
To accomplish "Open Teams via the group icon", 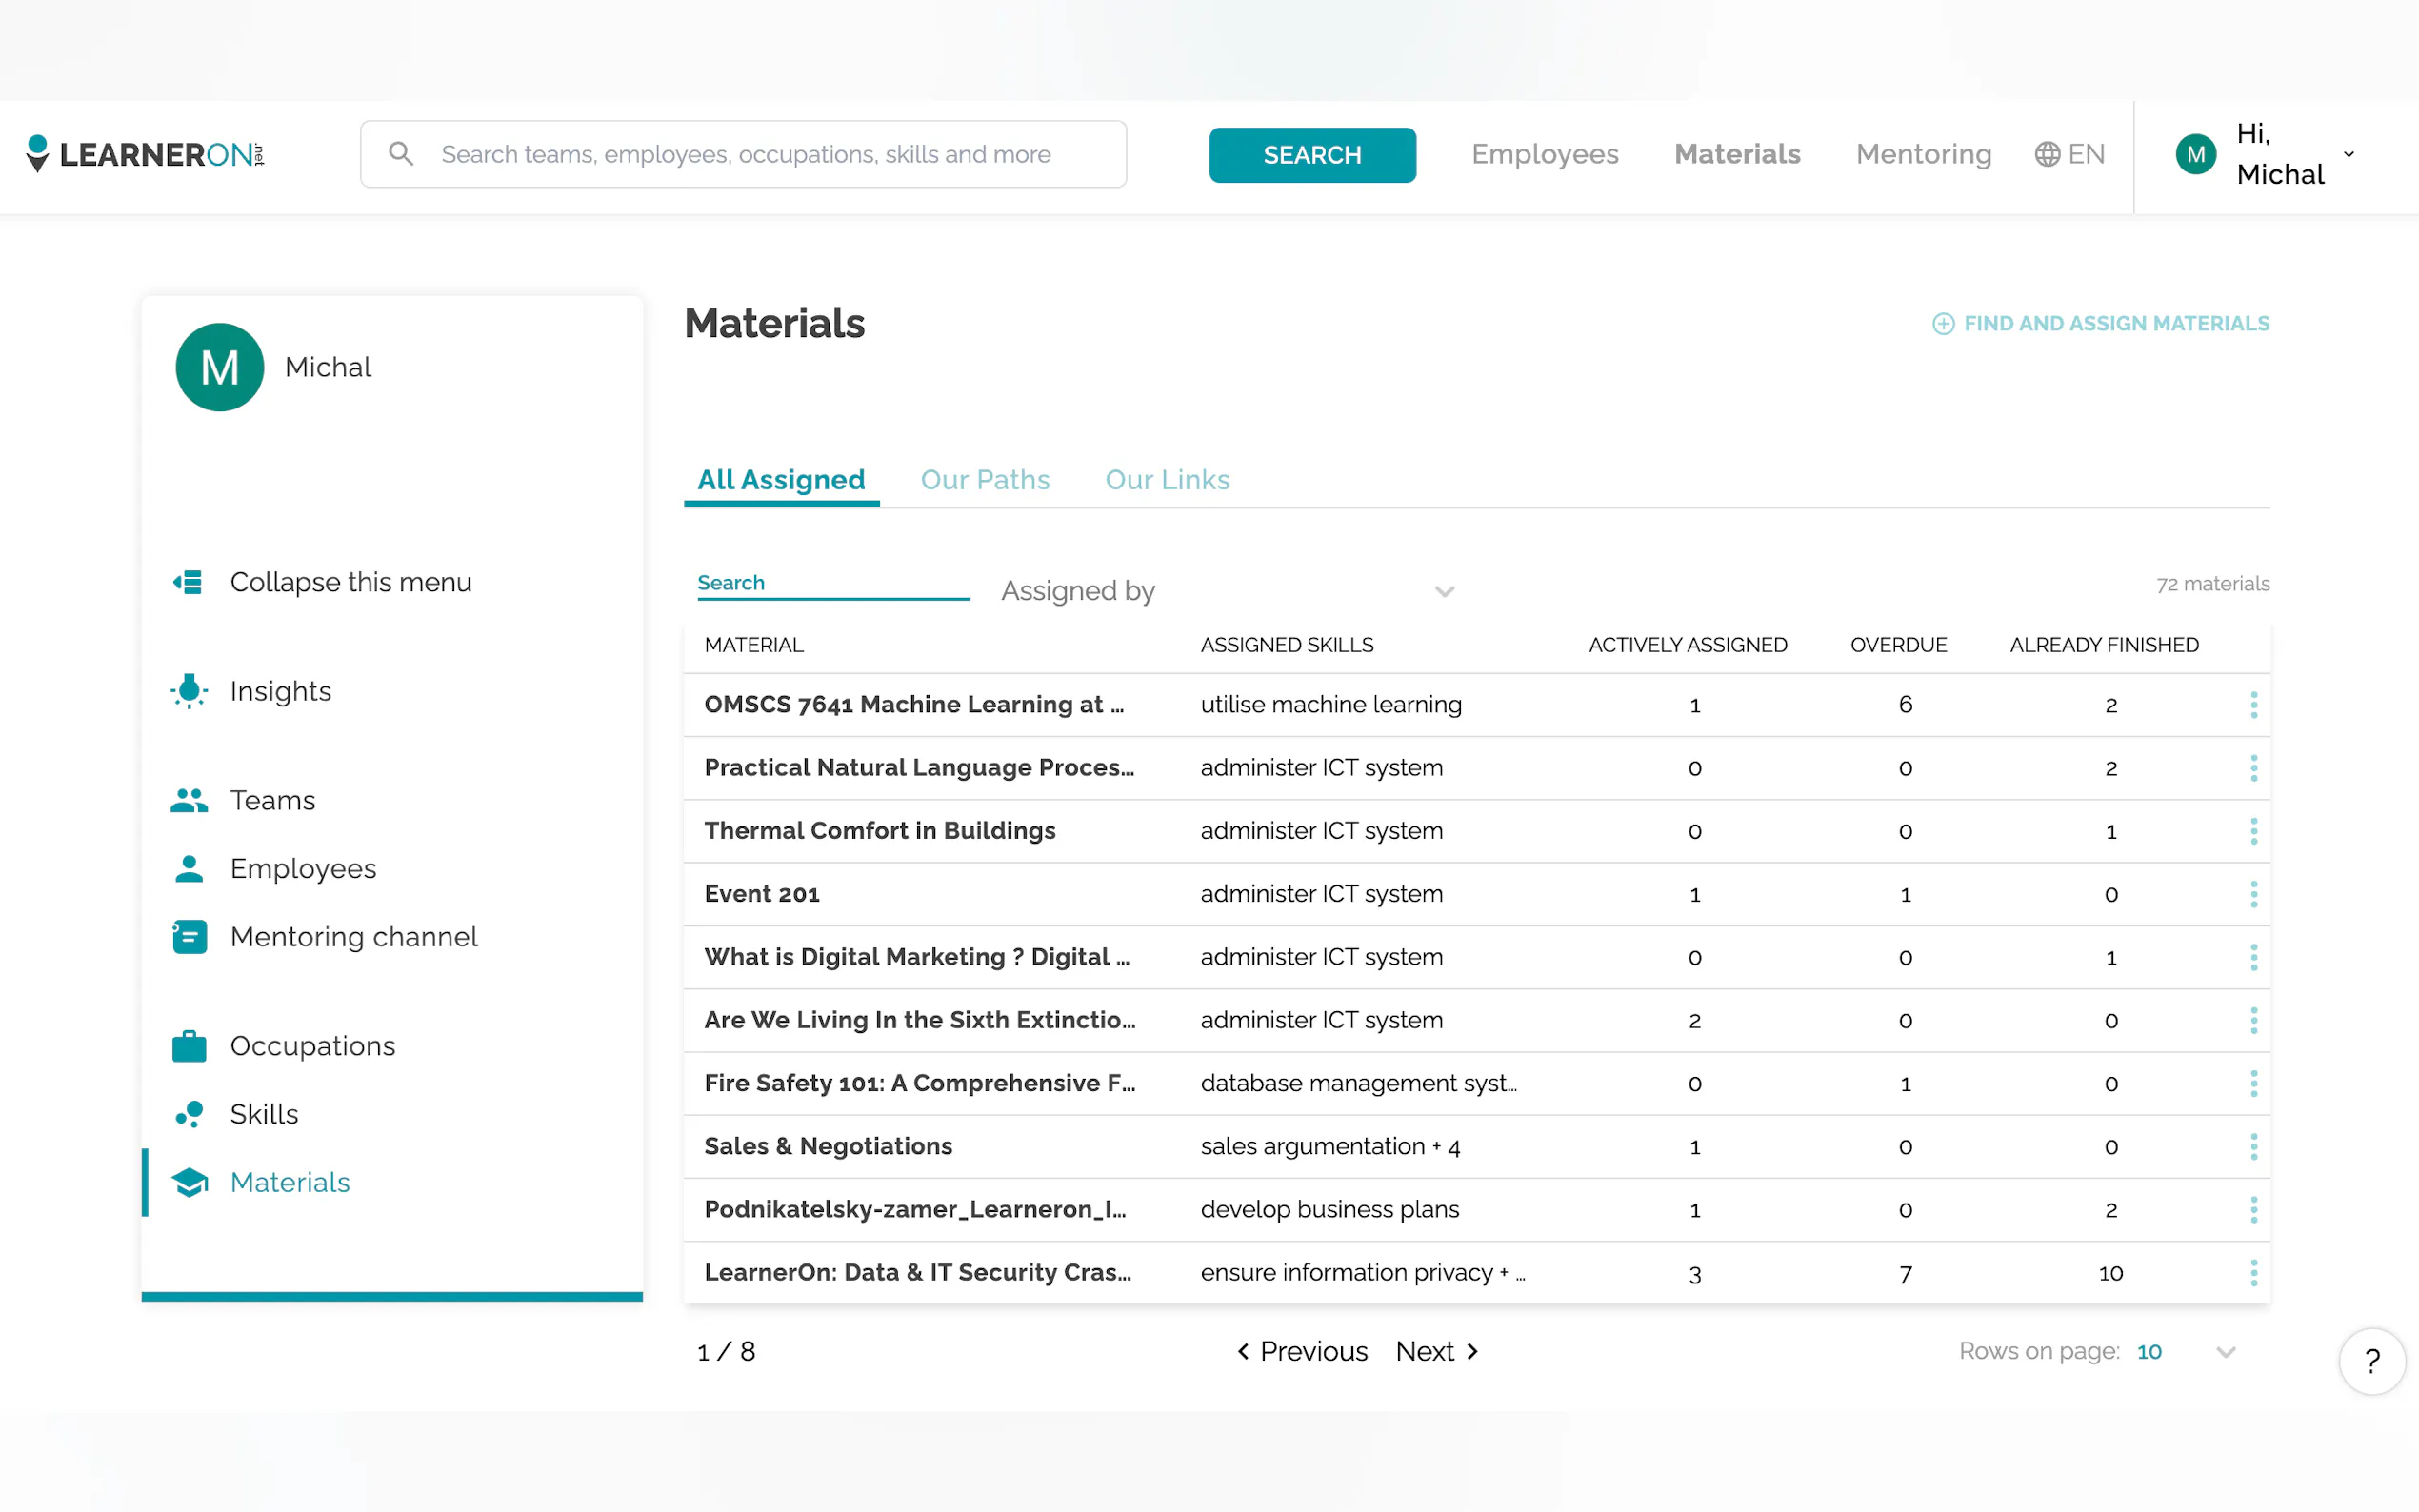I will [x=189, y=800].
